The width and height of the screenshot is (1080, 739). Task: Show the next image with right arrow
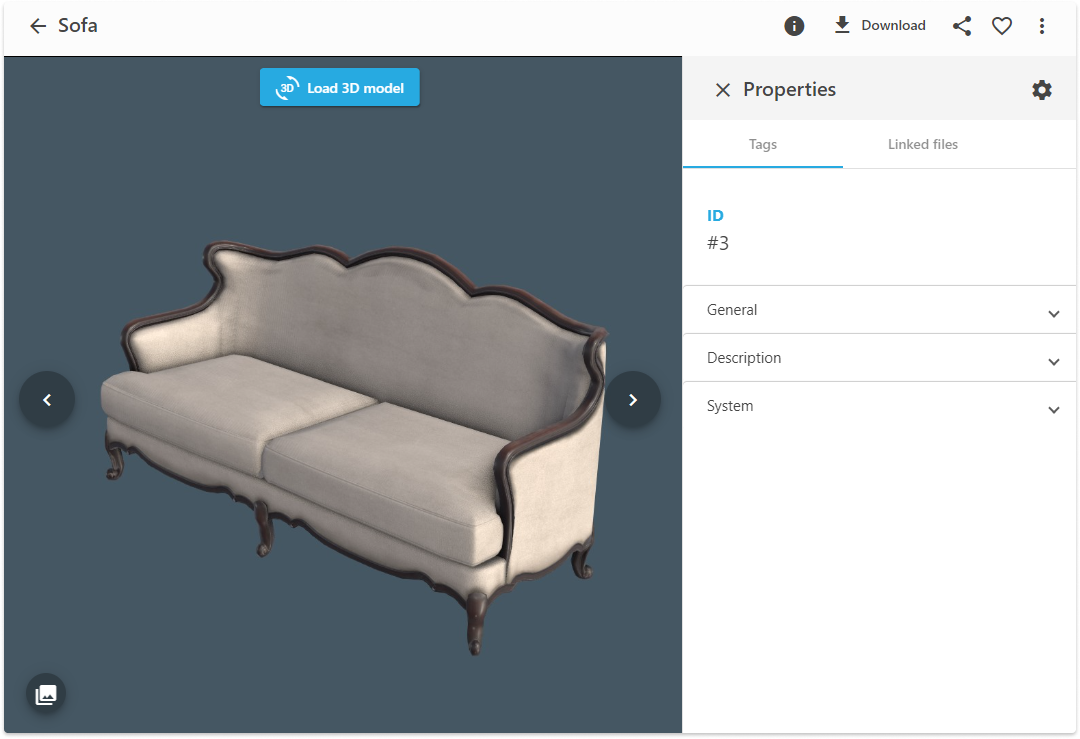coord(632,400)
